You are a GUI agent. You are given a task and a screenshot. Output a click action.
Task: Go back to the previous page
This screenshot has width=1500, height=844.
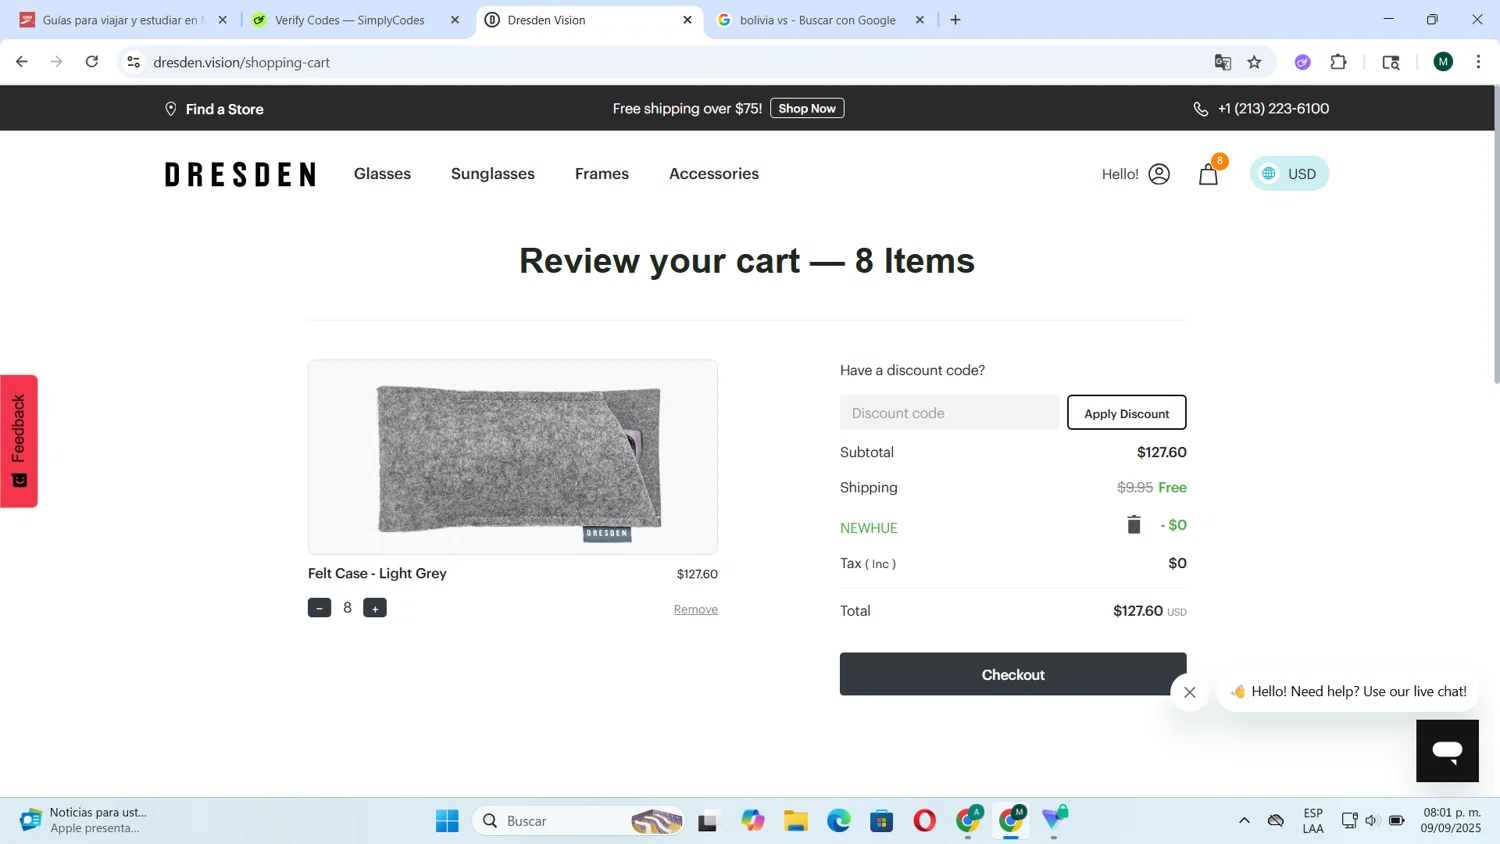[22, 62]
